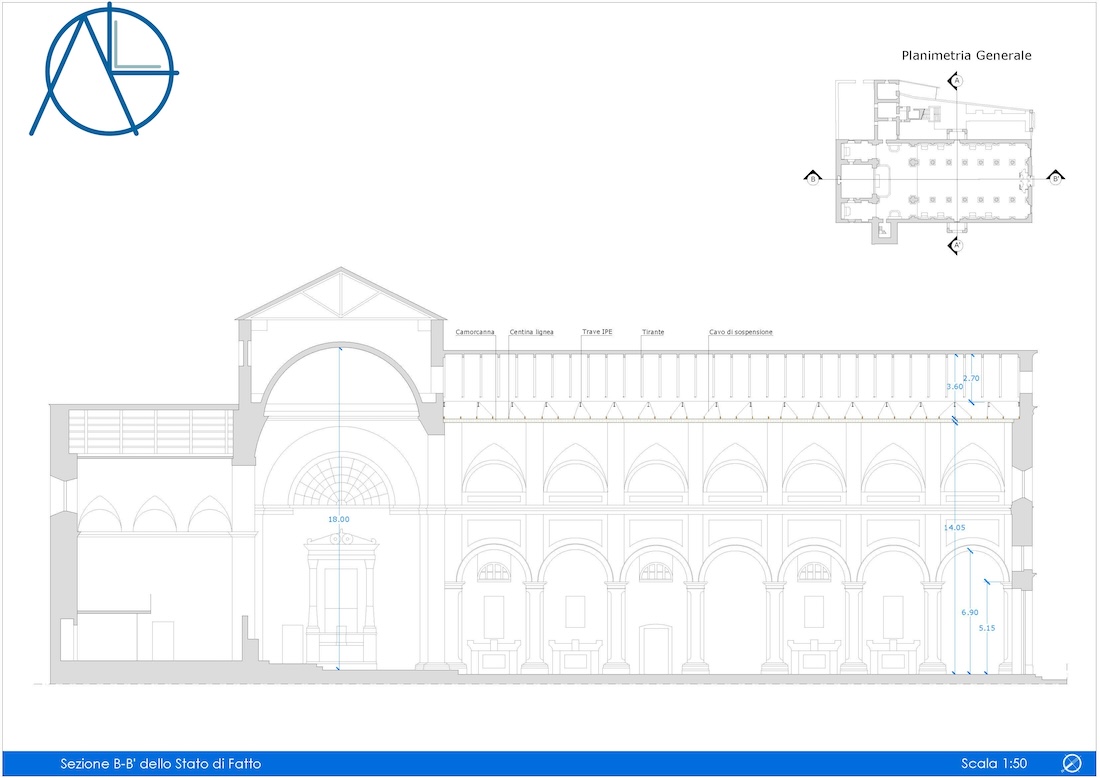Select the Centina lignea annotation
1100x778 pixels.
(x=530, y=331)
